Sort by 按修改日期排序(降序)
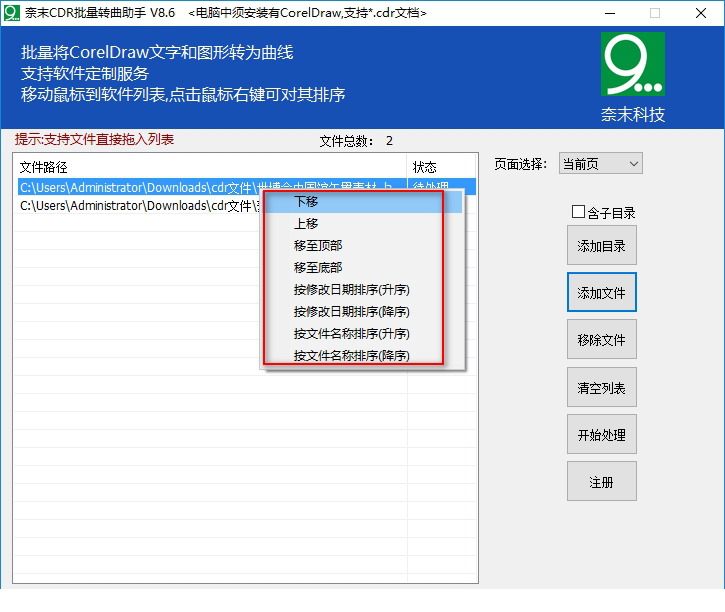The height and width of the screenshot is (612, 725). (363, 312)
